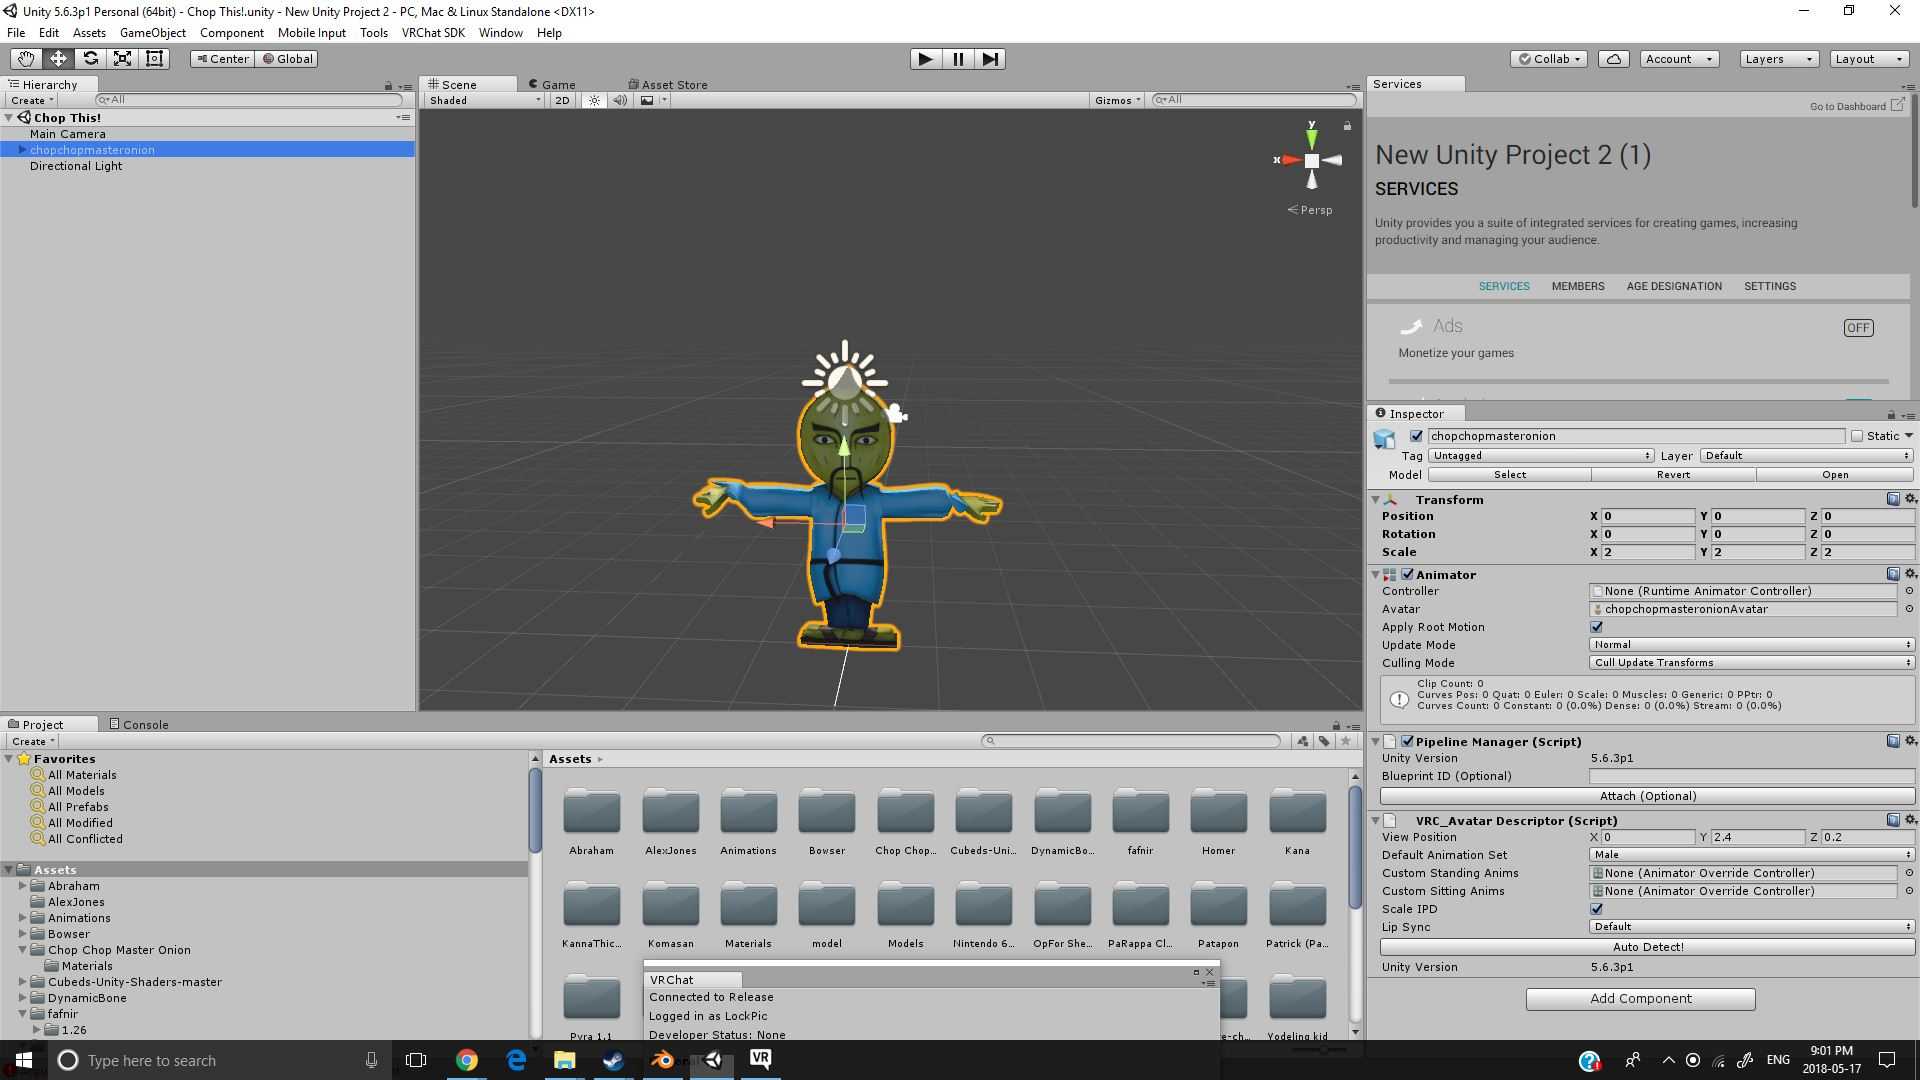Click the Blueprint ID input field
Image resolution: width=1920 pixels, height=1080 pixels.
pyautogui.click(x=1751, y=776)
